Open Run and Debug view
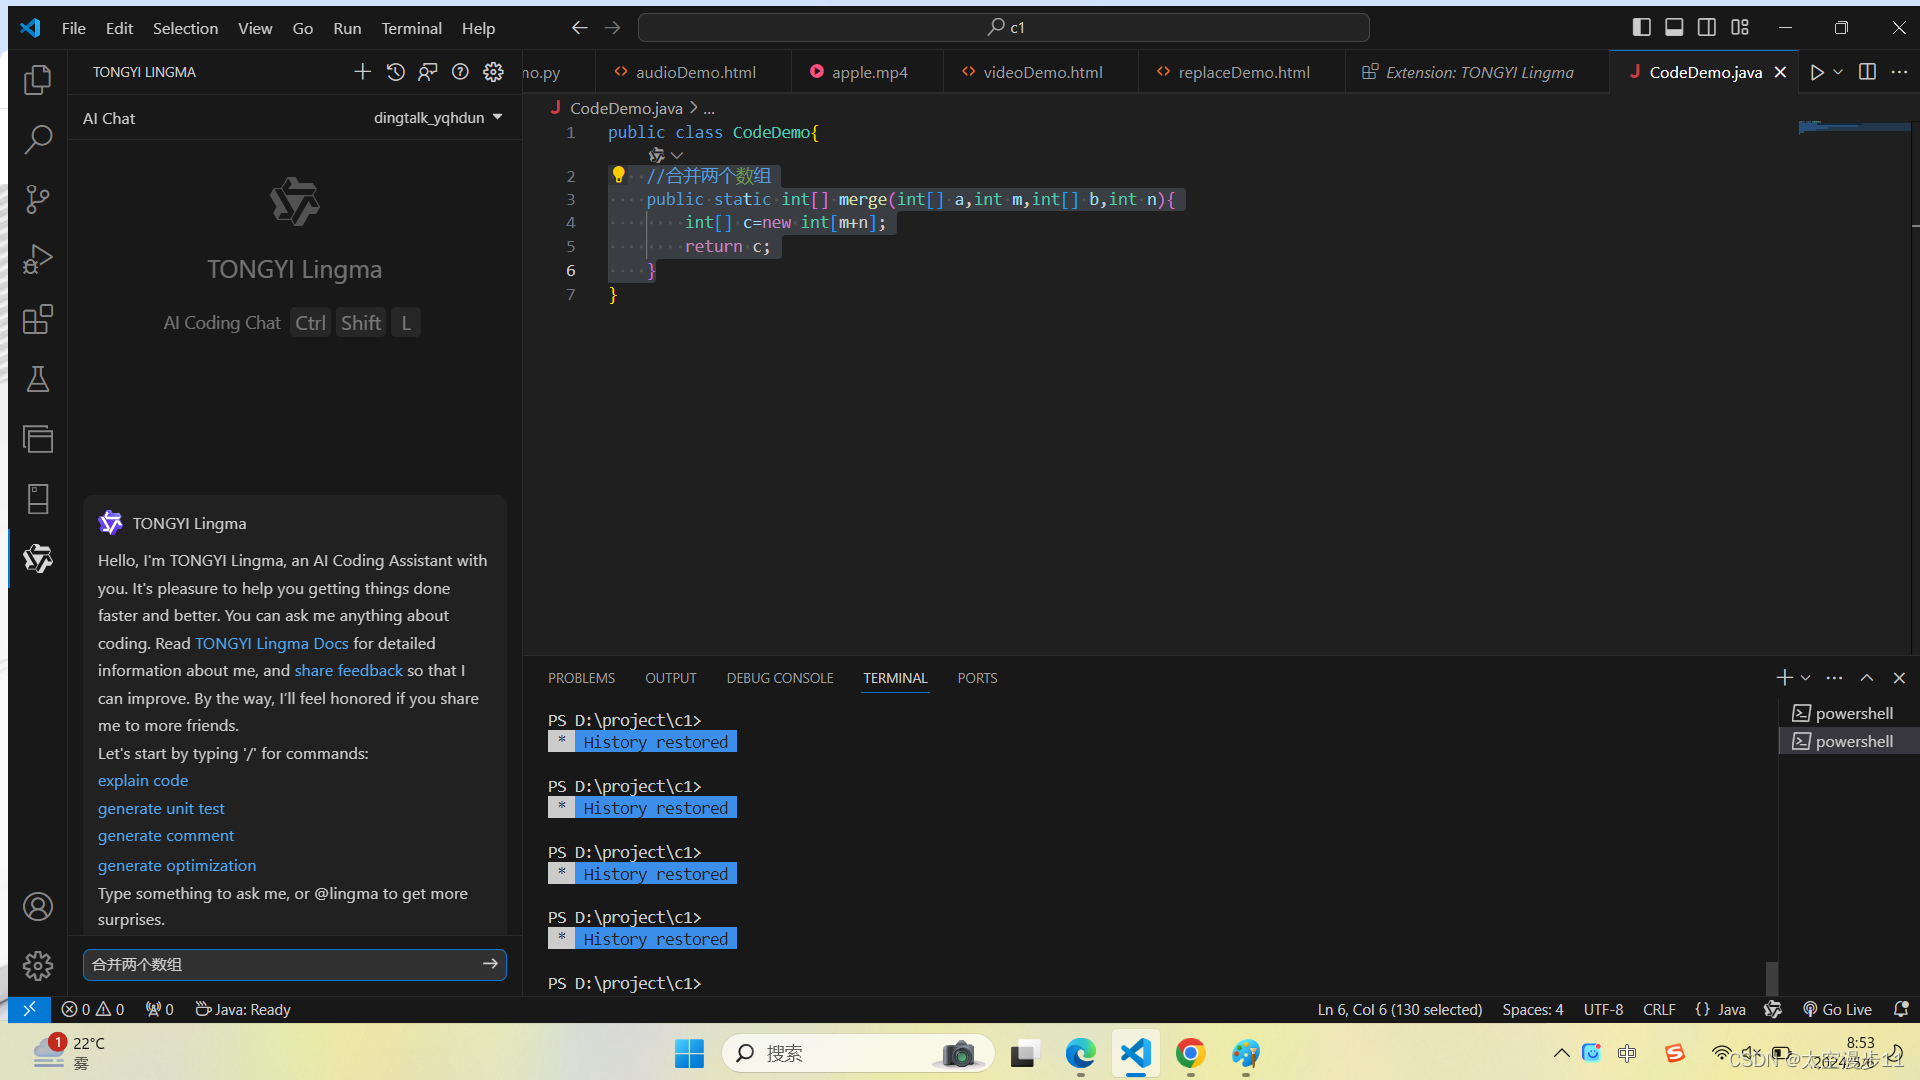This screenshot has height=1080, width=1920. click(x=38, y=259)
